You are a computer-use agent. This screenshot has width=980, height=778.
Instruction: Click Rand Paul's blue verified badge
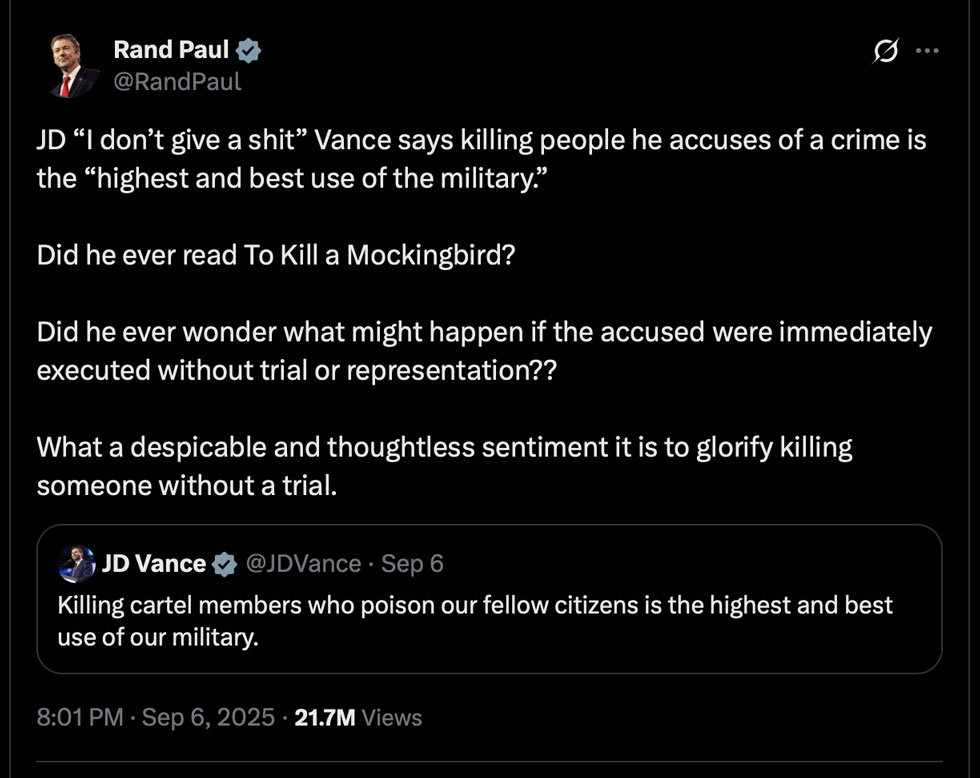click(x=251, y=49)
